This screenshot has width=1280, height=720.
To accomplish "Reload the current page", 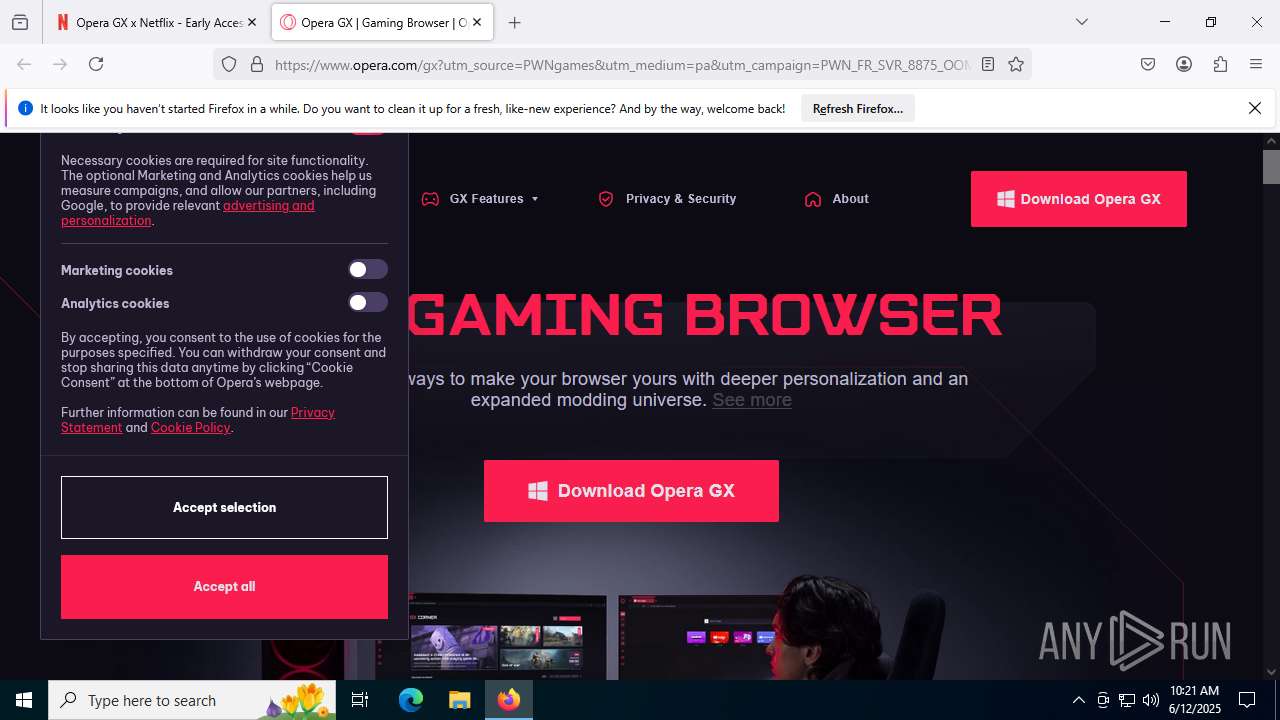I will tap(96, 64).
